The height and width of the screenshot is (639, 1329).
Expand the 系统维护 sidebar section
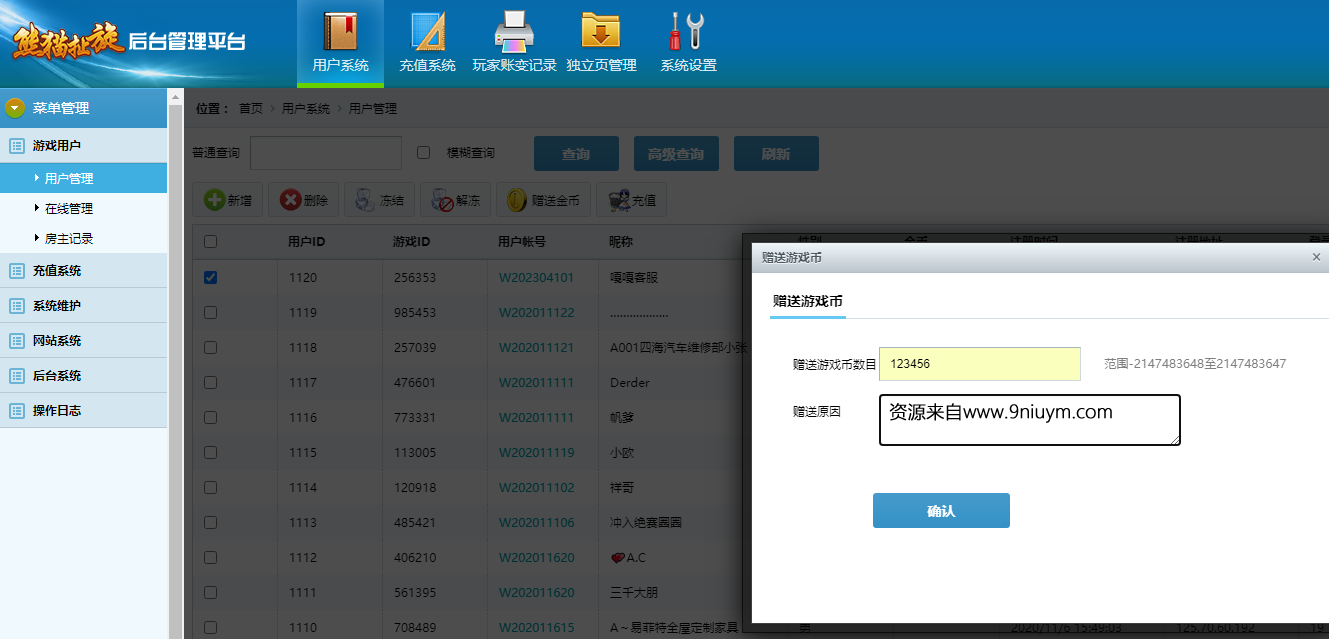(57, 305)
